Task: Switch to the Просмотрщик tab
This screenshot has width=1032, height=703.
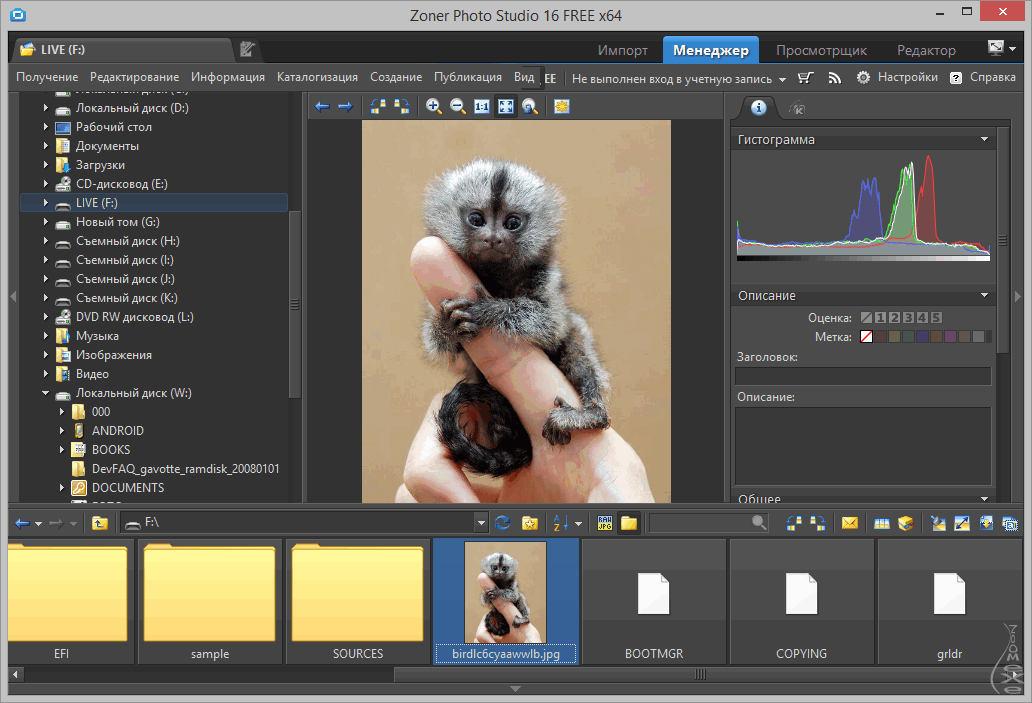Action: (821, 50)
